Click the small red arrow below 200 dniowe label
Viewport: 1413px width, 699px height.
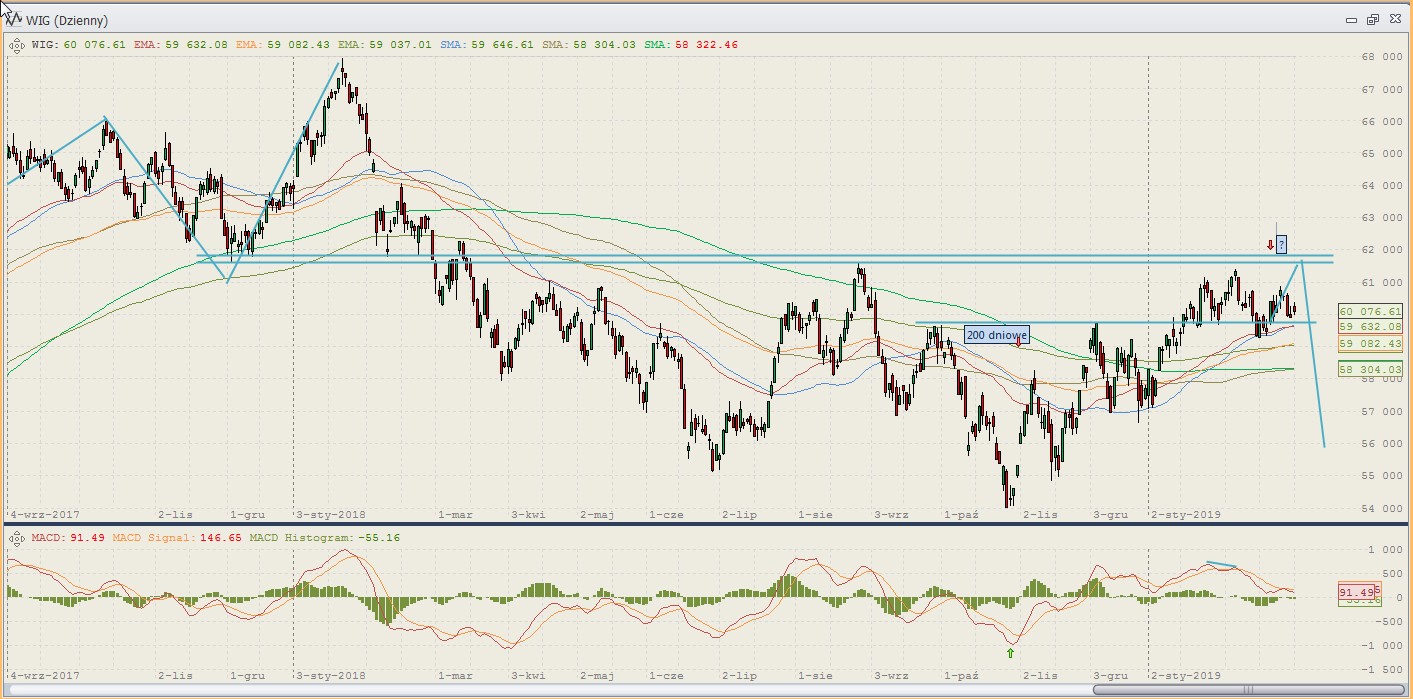[1018, 343]
